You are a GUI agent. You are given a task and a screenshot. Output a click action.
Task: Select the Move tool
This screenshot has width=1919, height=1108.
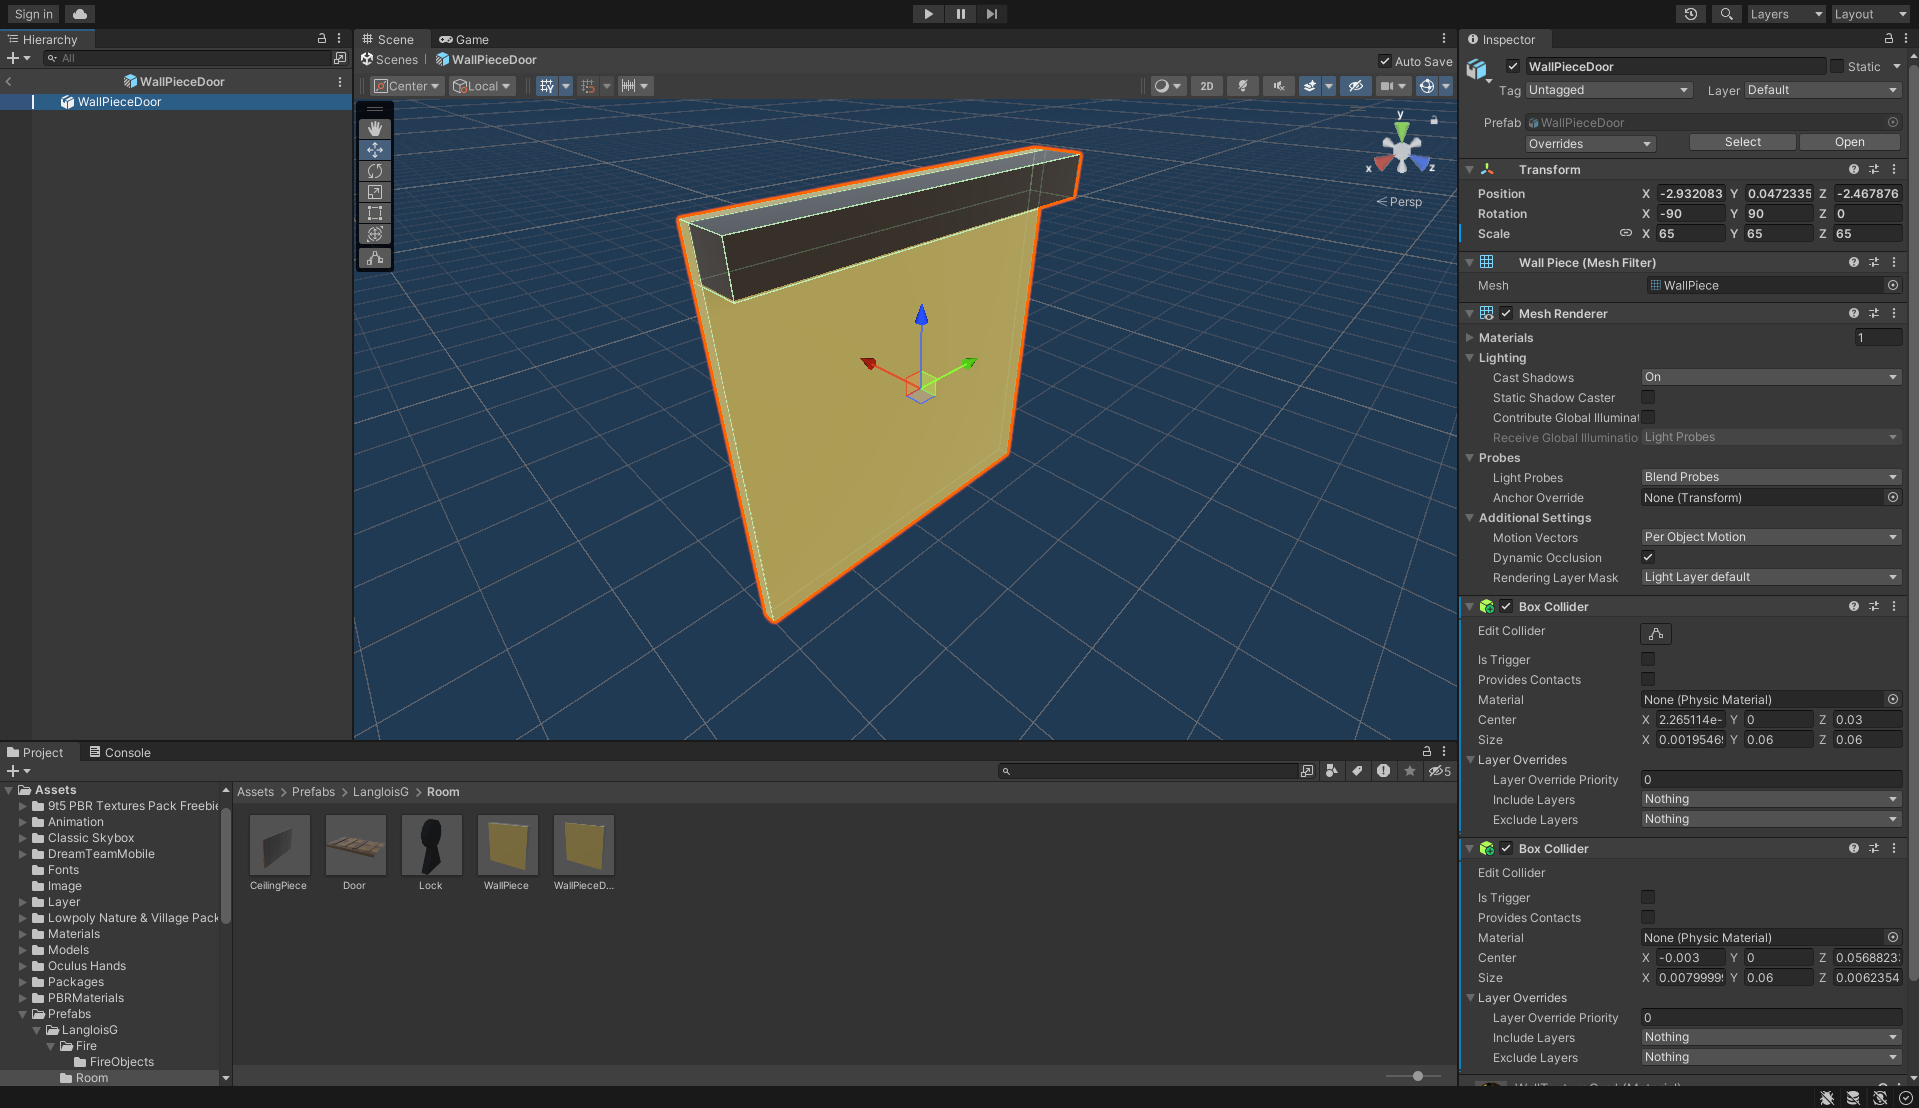tap(374, 150)
